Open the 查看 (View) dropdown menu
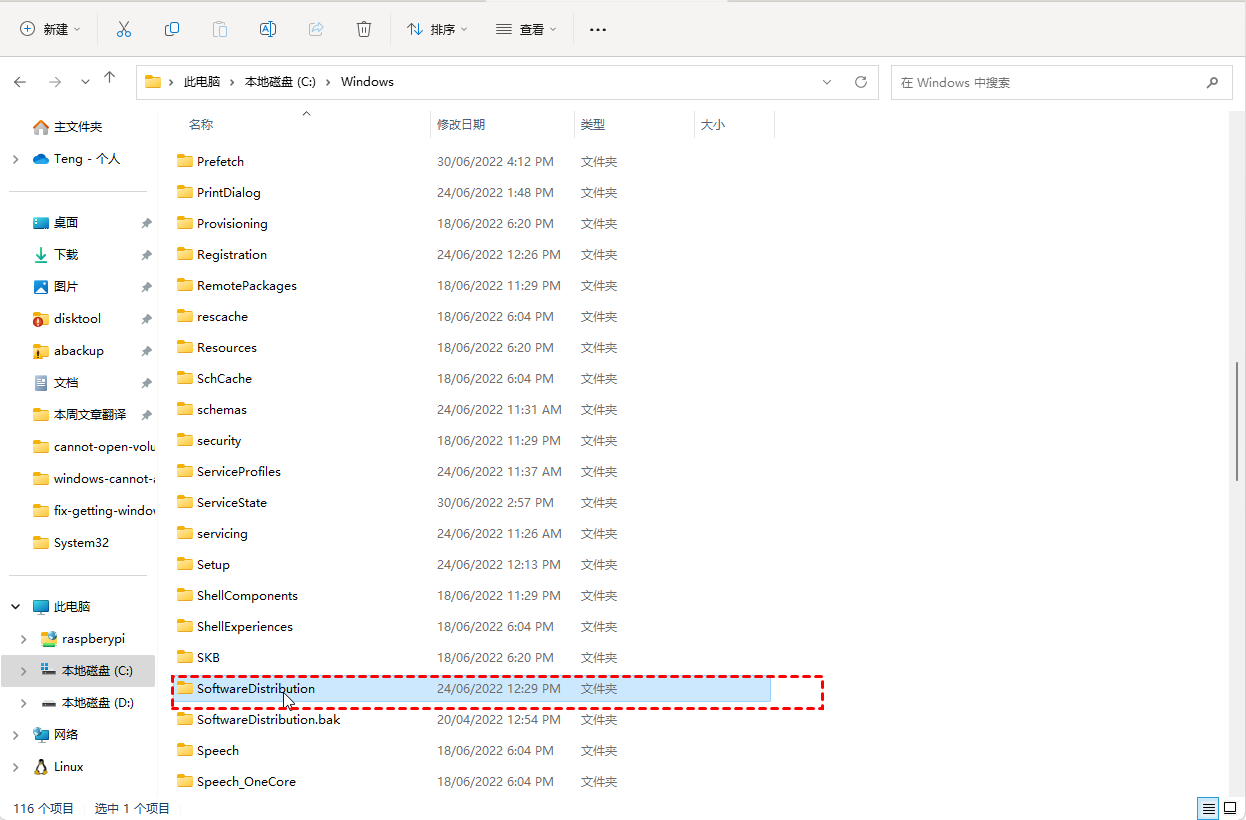 527,30
